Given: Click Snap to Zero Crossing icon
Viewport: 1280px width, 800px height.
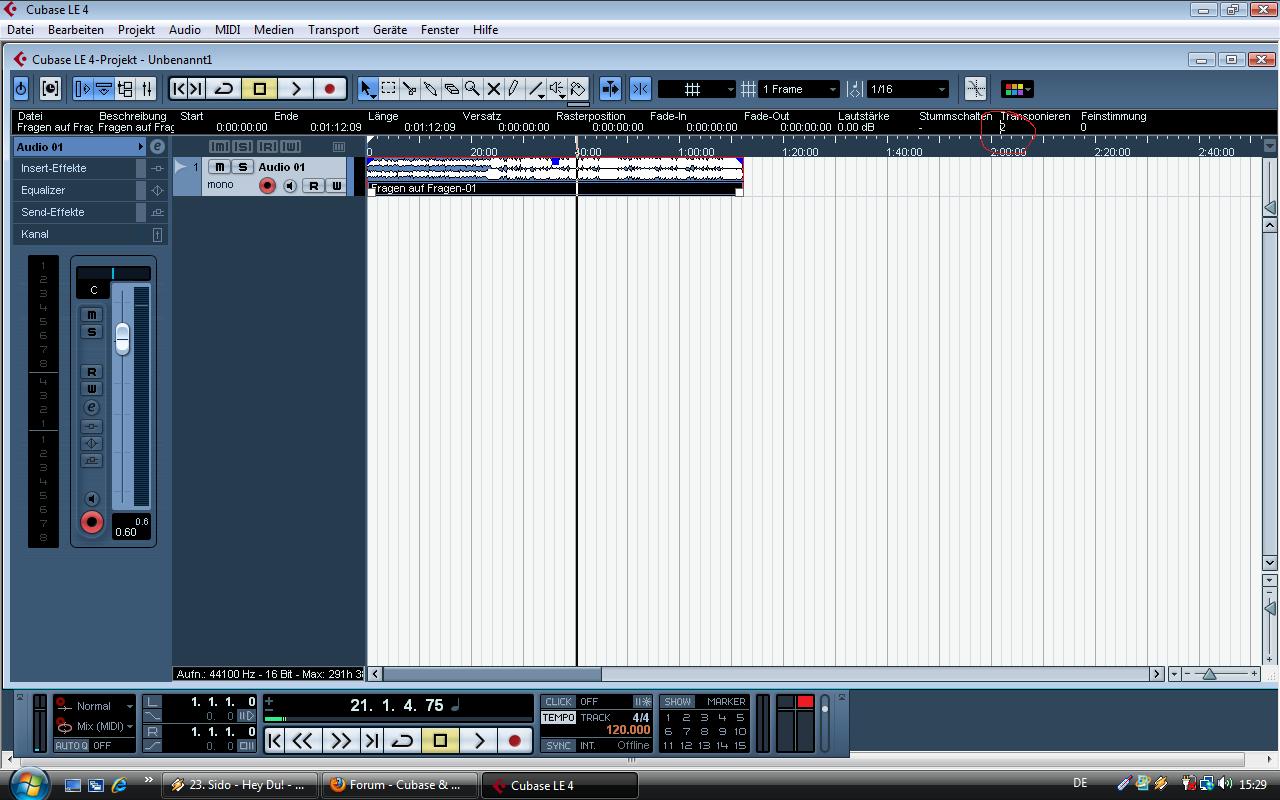Looking at the screenshot, I should pyautogui.click(x=975, y=89).
